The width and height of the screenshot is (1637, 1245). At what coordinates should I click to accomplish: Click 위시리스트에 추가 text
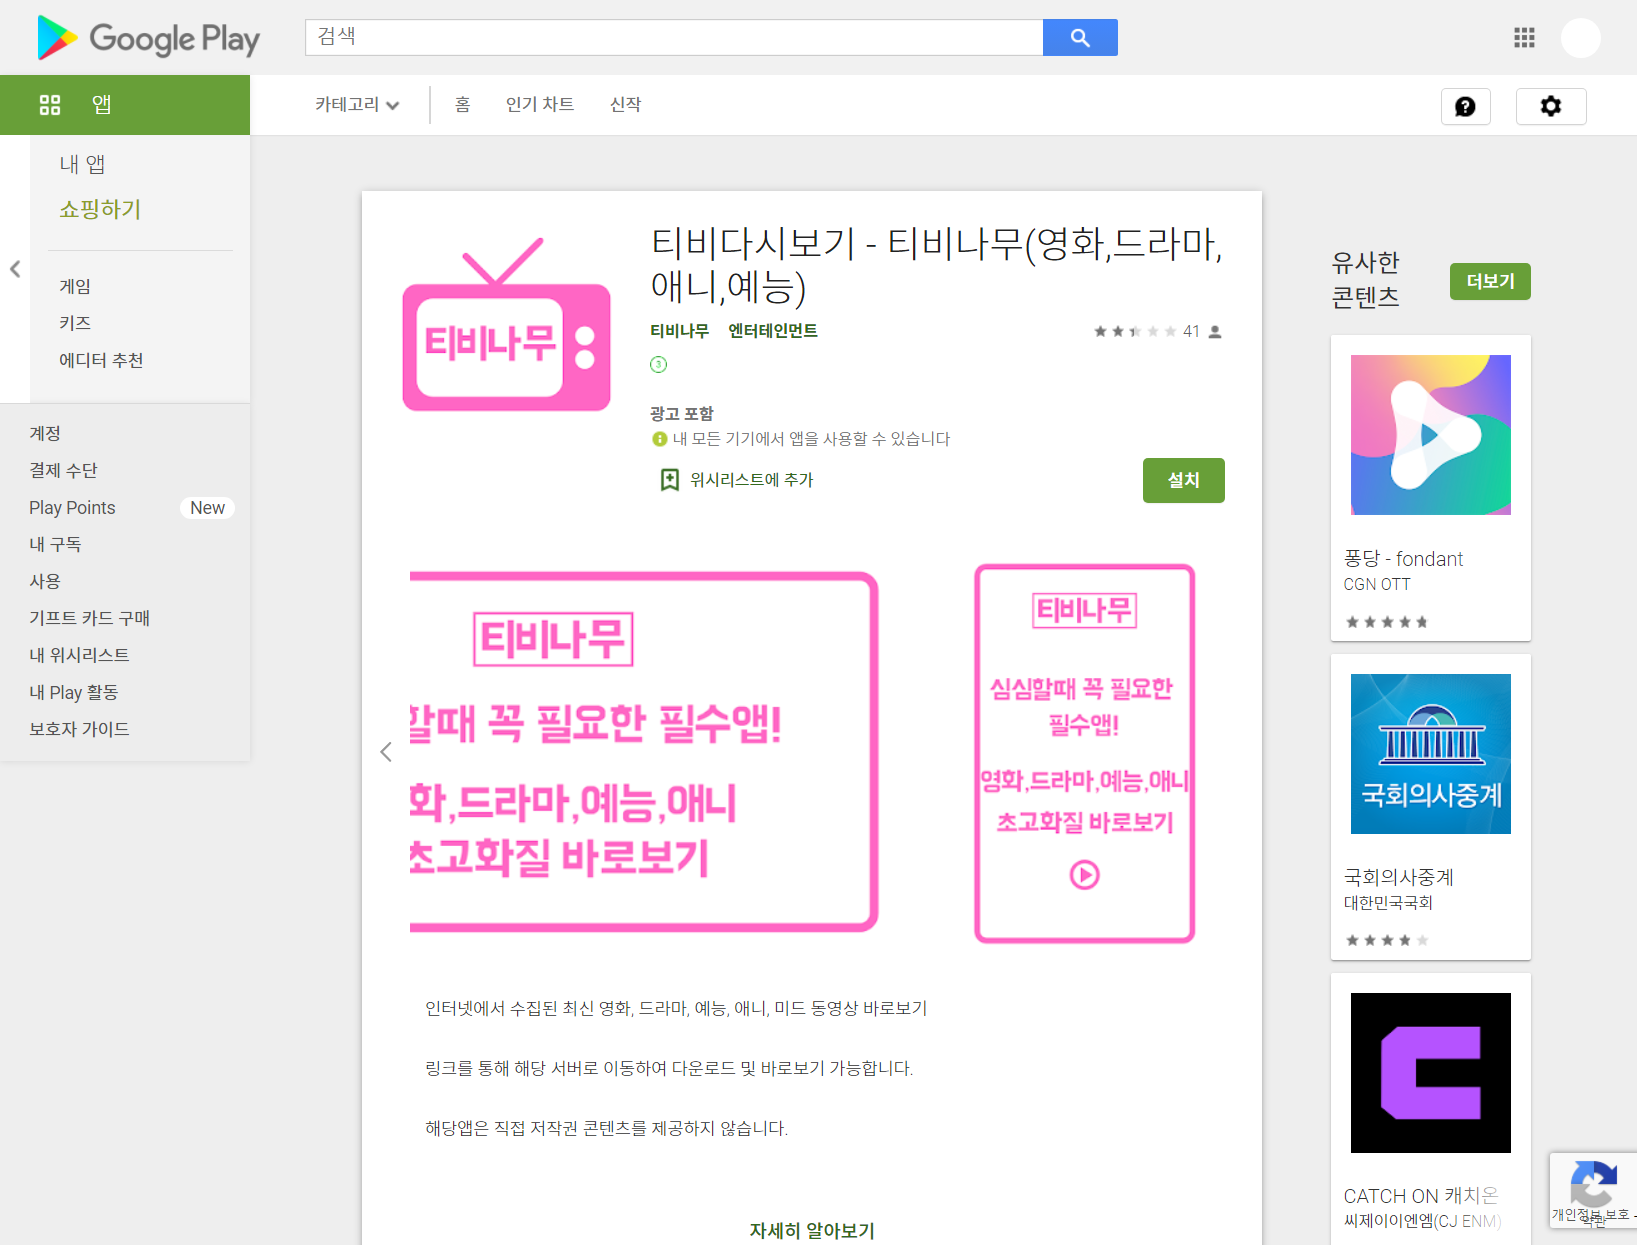click(x=752, y=480)
